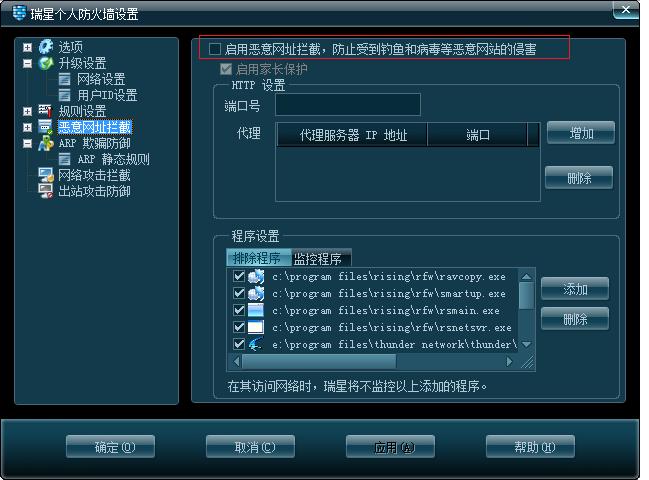Uncheck the ravcopy.exe checkbox
The width and height of the screenshot is (649, 480).
pos(239,276)
